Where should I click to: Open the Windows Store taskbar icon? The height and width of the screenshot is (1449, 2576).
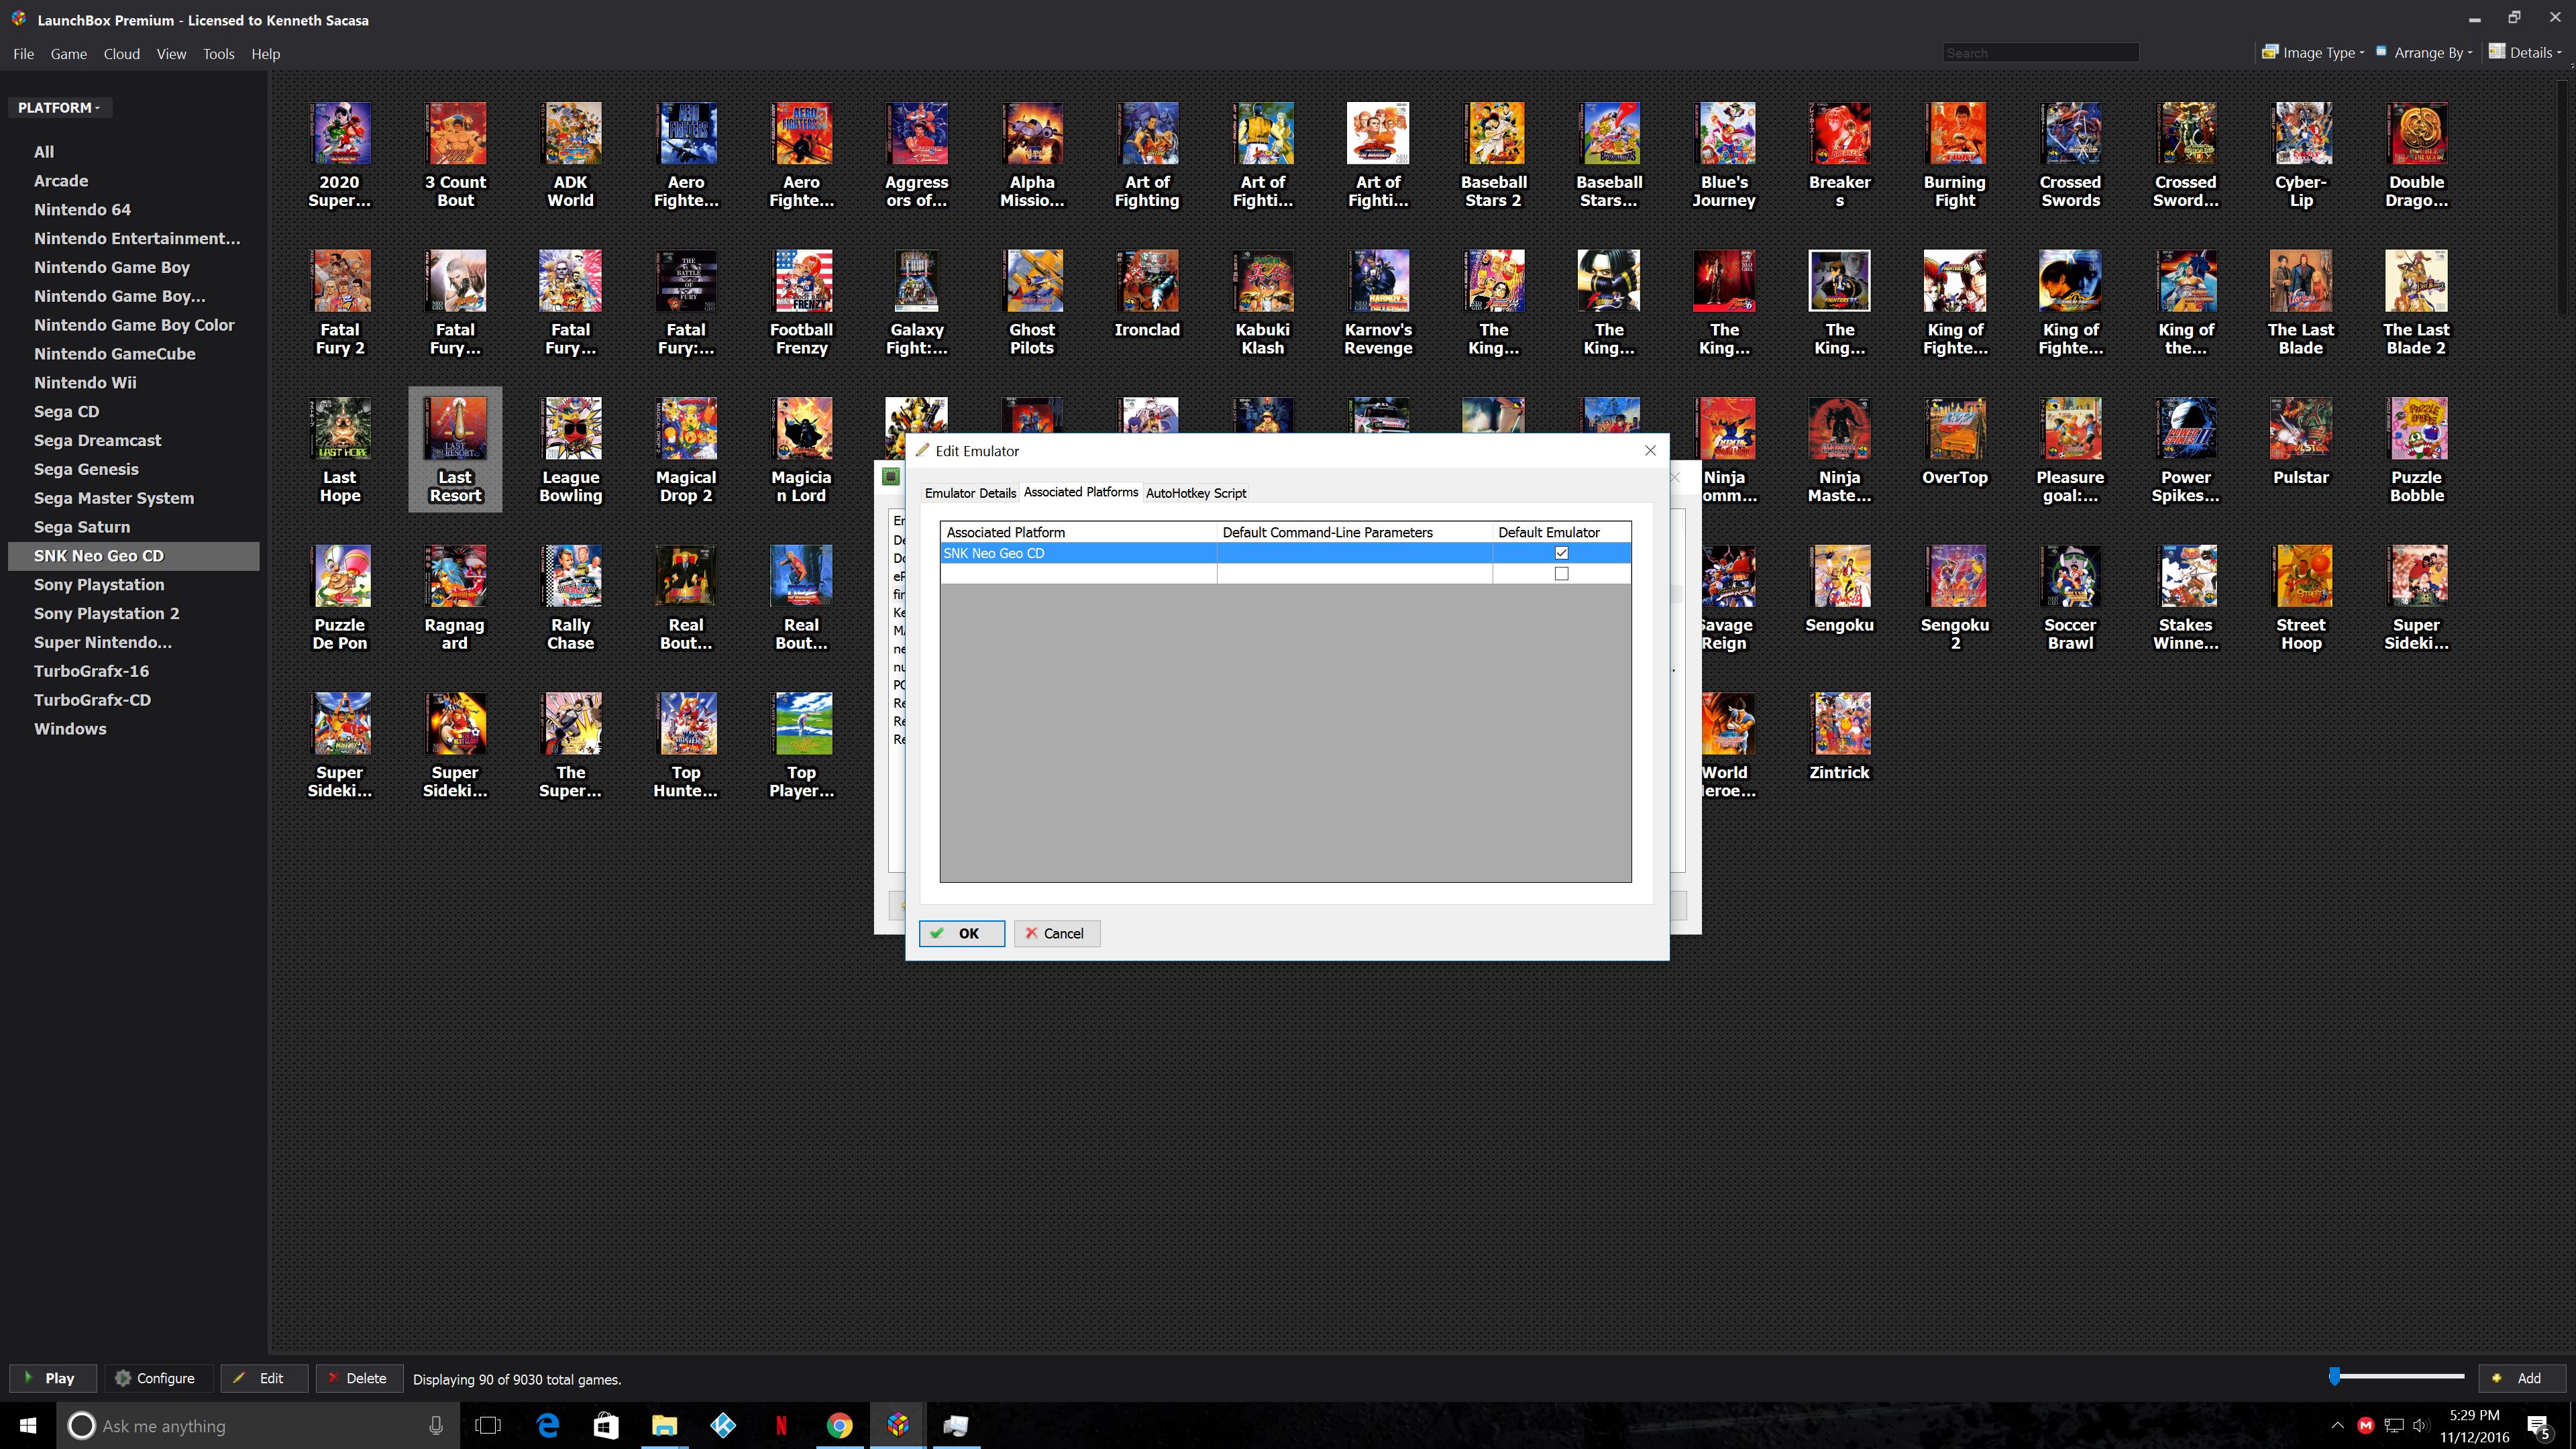tap(606, 1425)
